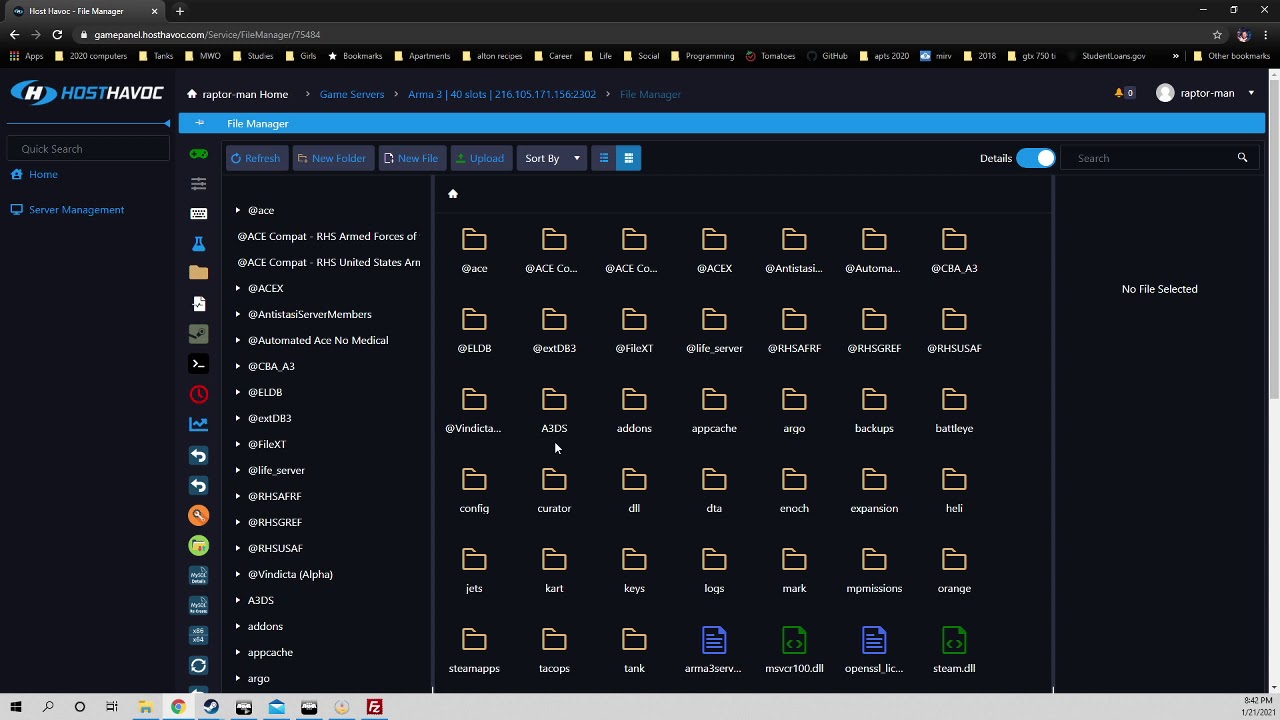Viewport: 1280px width, 720px height.
Task: Select the mpmissions folder thumbnail
Action: (x=874, y=570)
